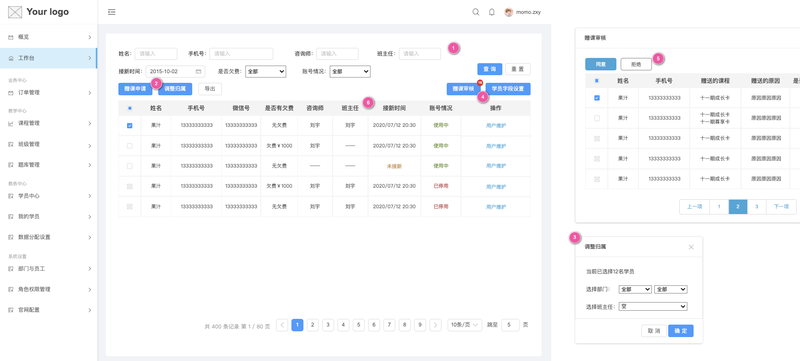
Task: Click the 角色权限管理 sidebar icon
Action: (11, 289)
